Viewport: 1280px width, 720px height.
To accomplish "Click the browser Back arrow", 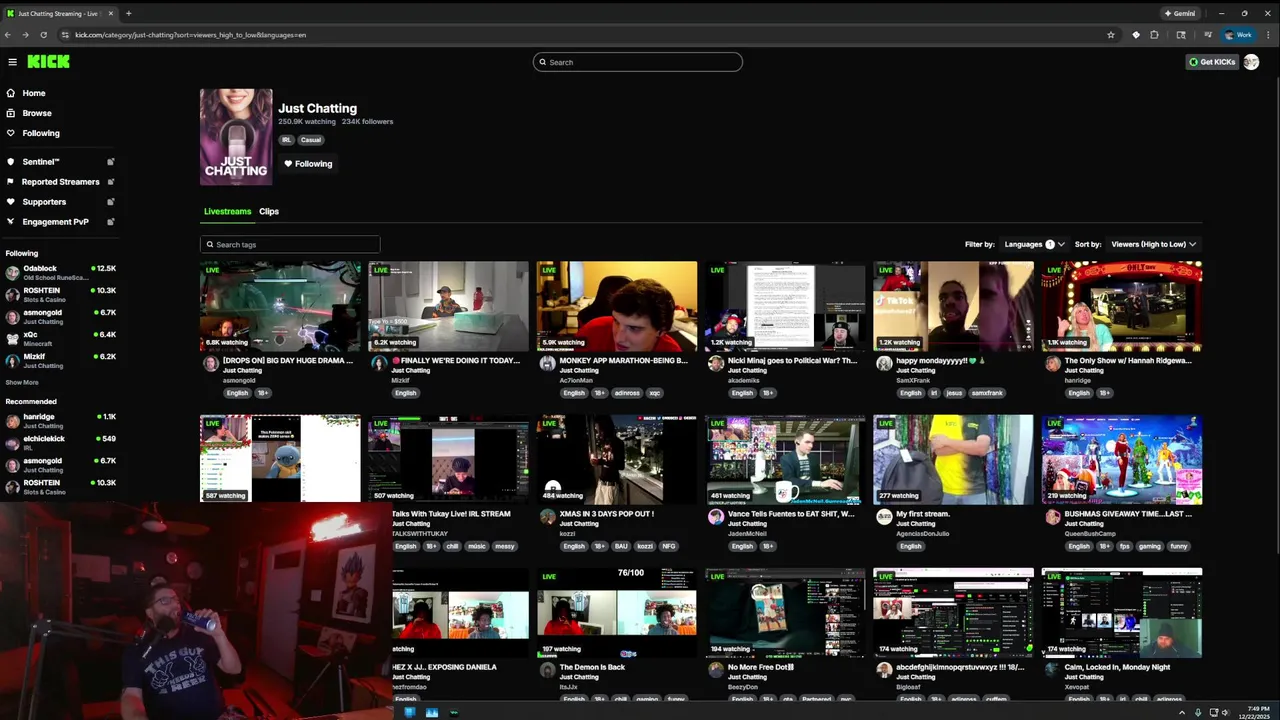I will [x=8, y=35].
